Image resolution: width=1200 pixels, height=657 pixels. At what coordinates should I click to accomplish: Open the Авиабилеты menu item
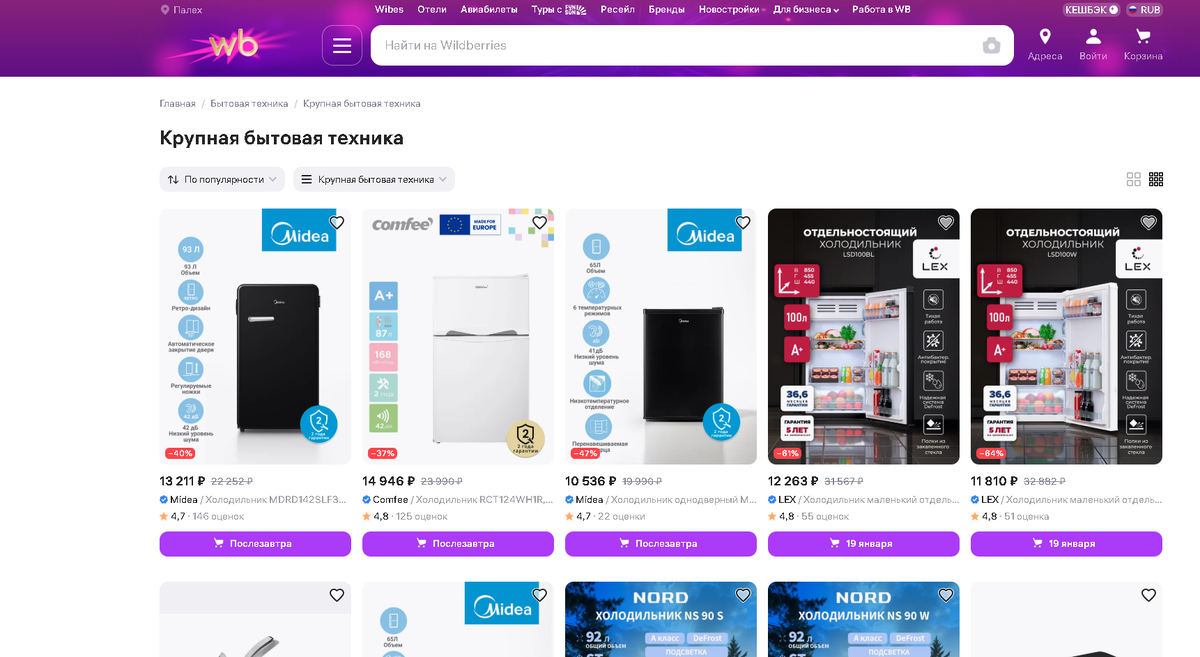click(x=489, y=9)
